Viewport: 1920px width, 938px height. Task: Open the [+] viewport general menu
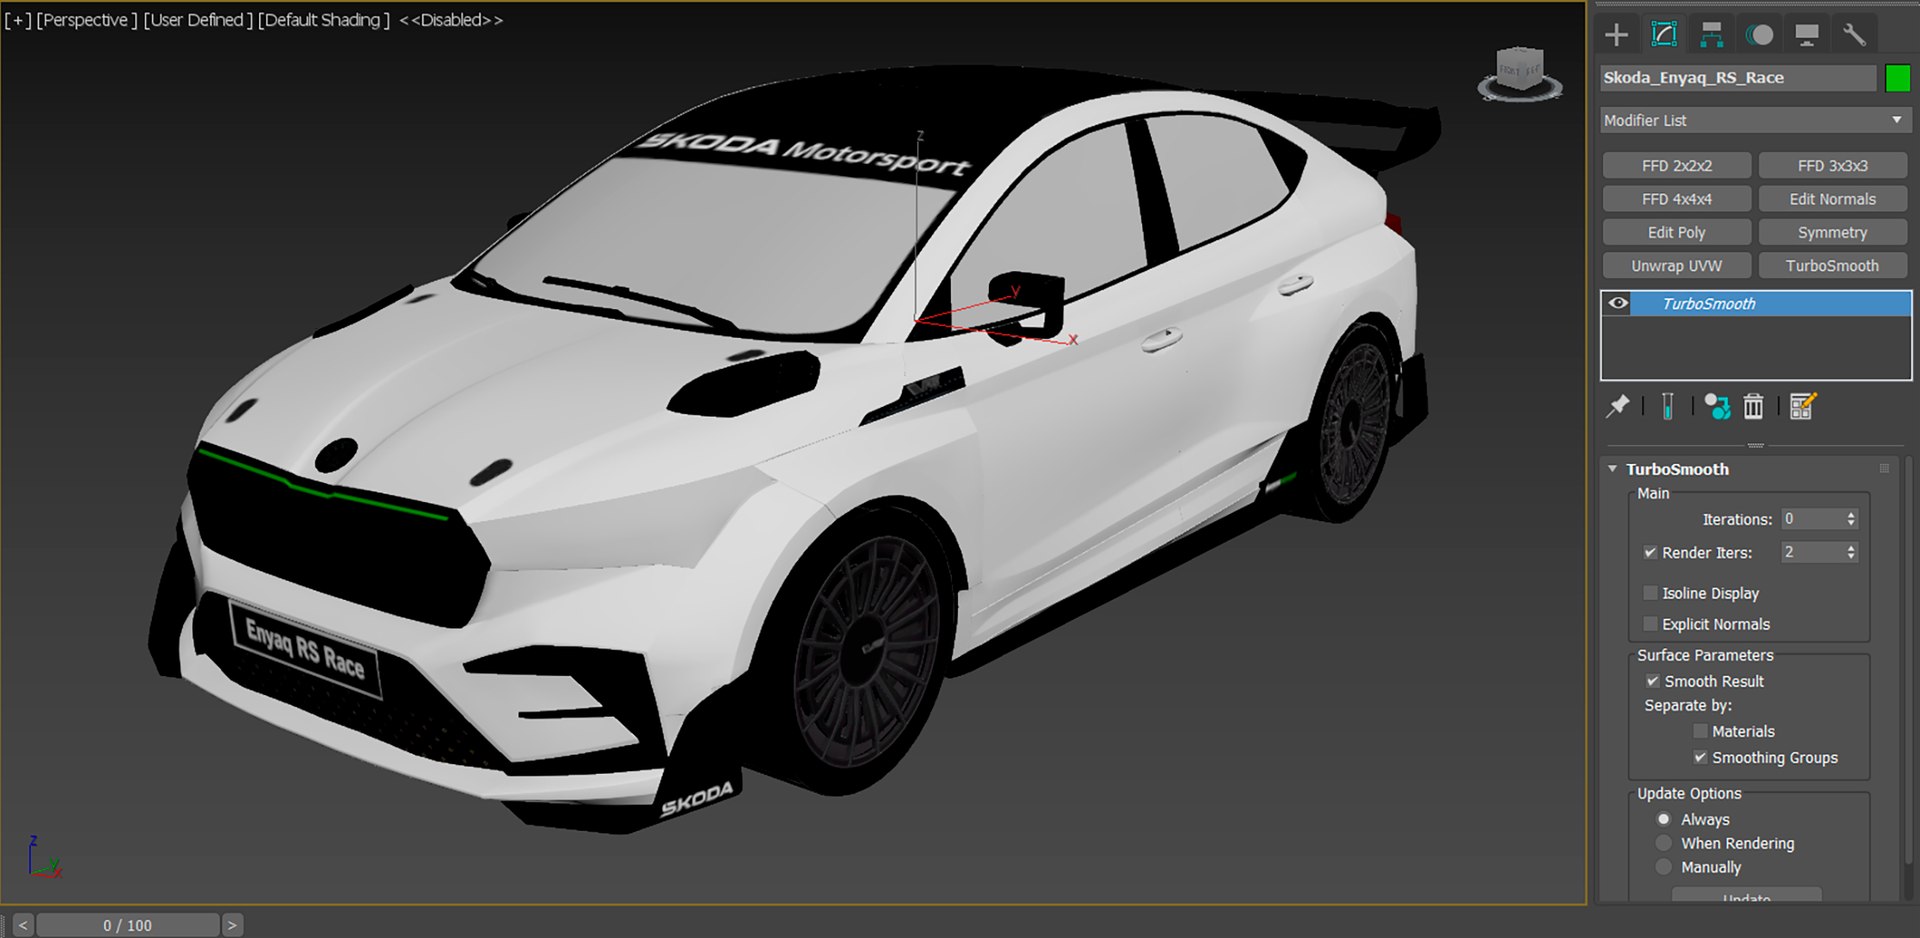(18, 20)
